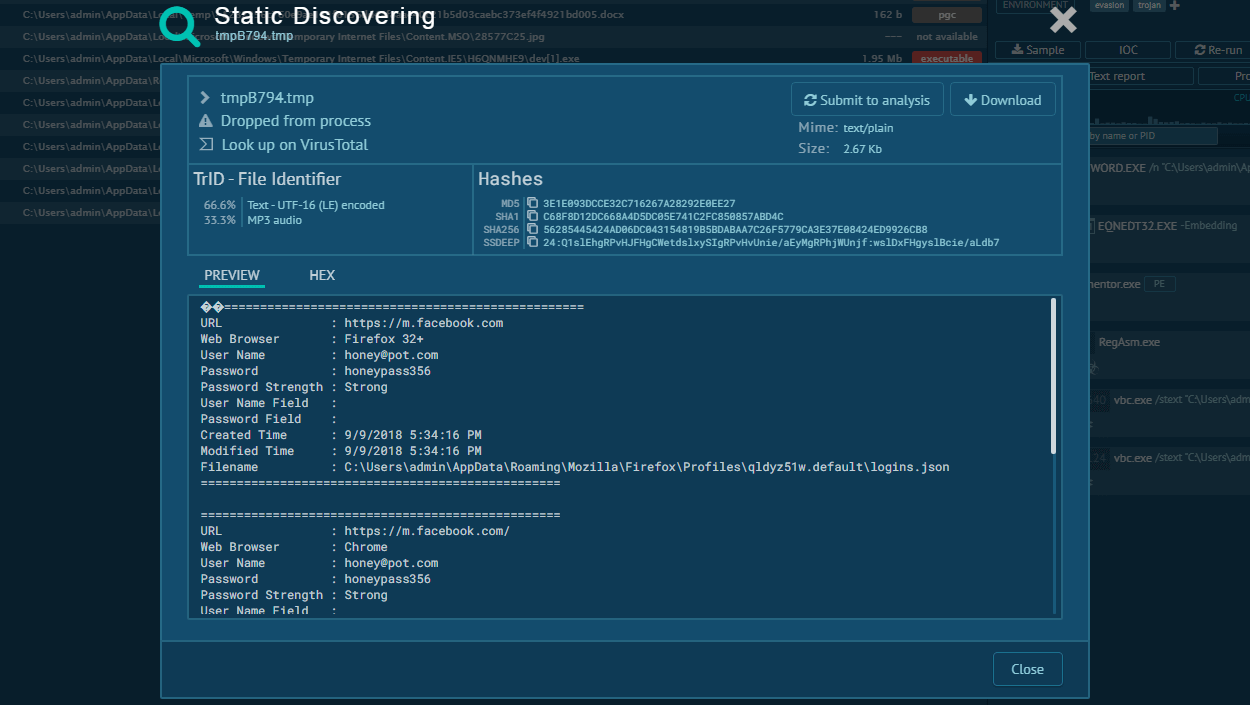Copy the SHA256 hash
Viewport: 1250px width, 705px height.
[533, 230]
